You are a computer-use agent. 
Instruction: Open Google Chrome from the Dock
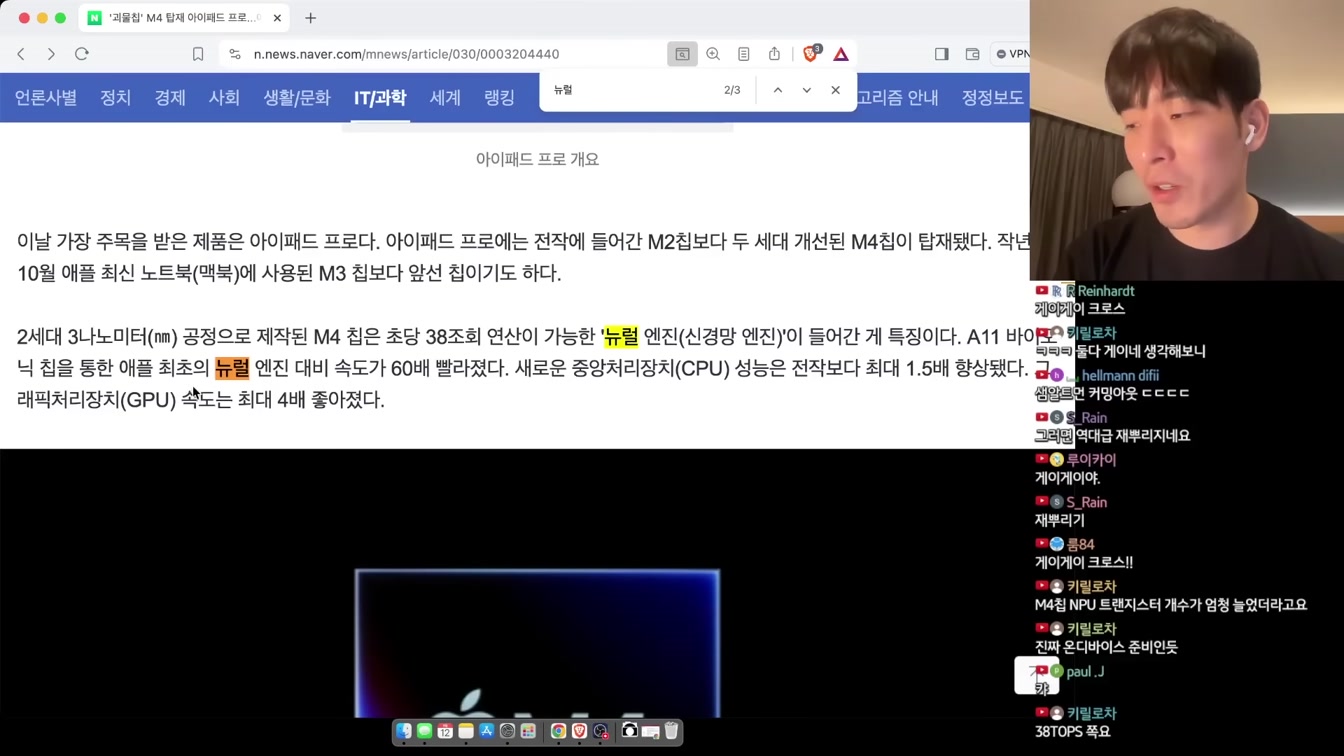(x=558, y=731)
